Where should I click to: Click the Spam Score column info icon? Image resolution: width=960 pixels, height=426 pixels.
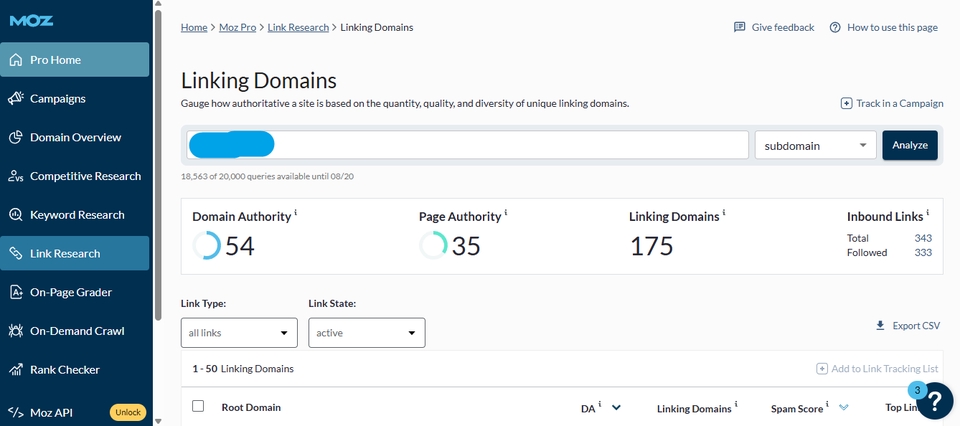point(828,405)
